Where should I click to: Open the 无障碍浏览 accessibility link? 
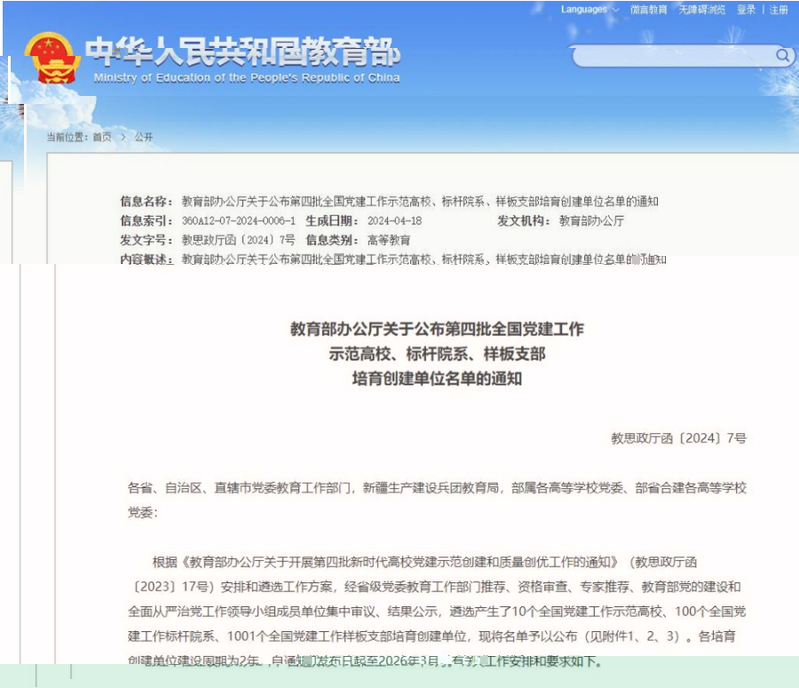702,10
